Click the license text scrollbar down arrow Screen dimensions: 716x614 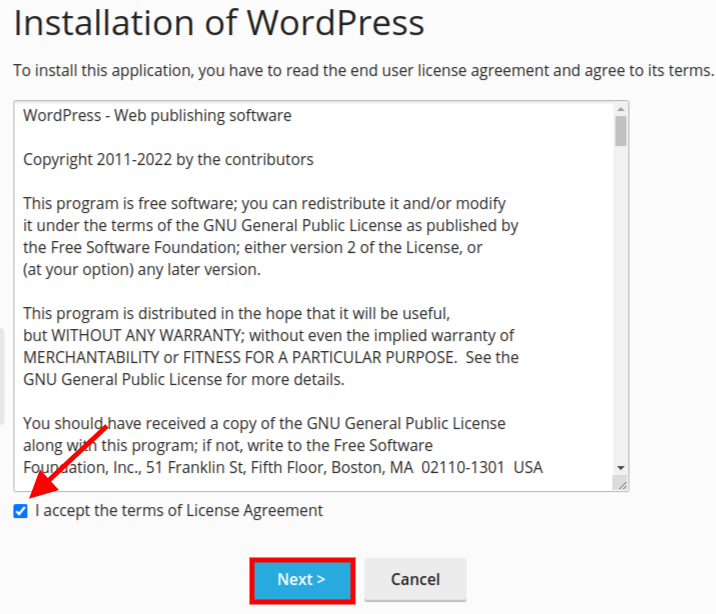pyautogui.click(x=621, y=468)
